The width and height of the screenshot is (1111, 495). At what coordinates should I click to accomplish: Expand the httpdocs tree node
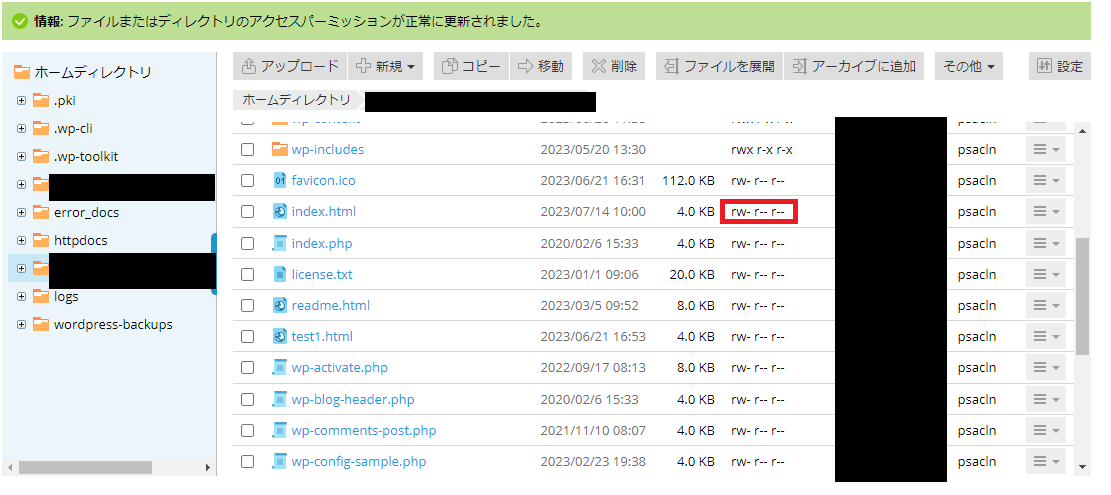(21, 241)
